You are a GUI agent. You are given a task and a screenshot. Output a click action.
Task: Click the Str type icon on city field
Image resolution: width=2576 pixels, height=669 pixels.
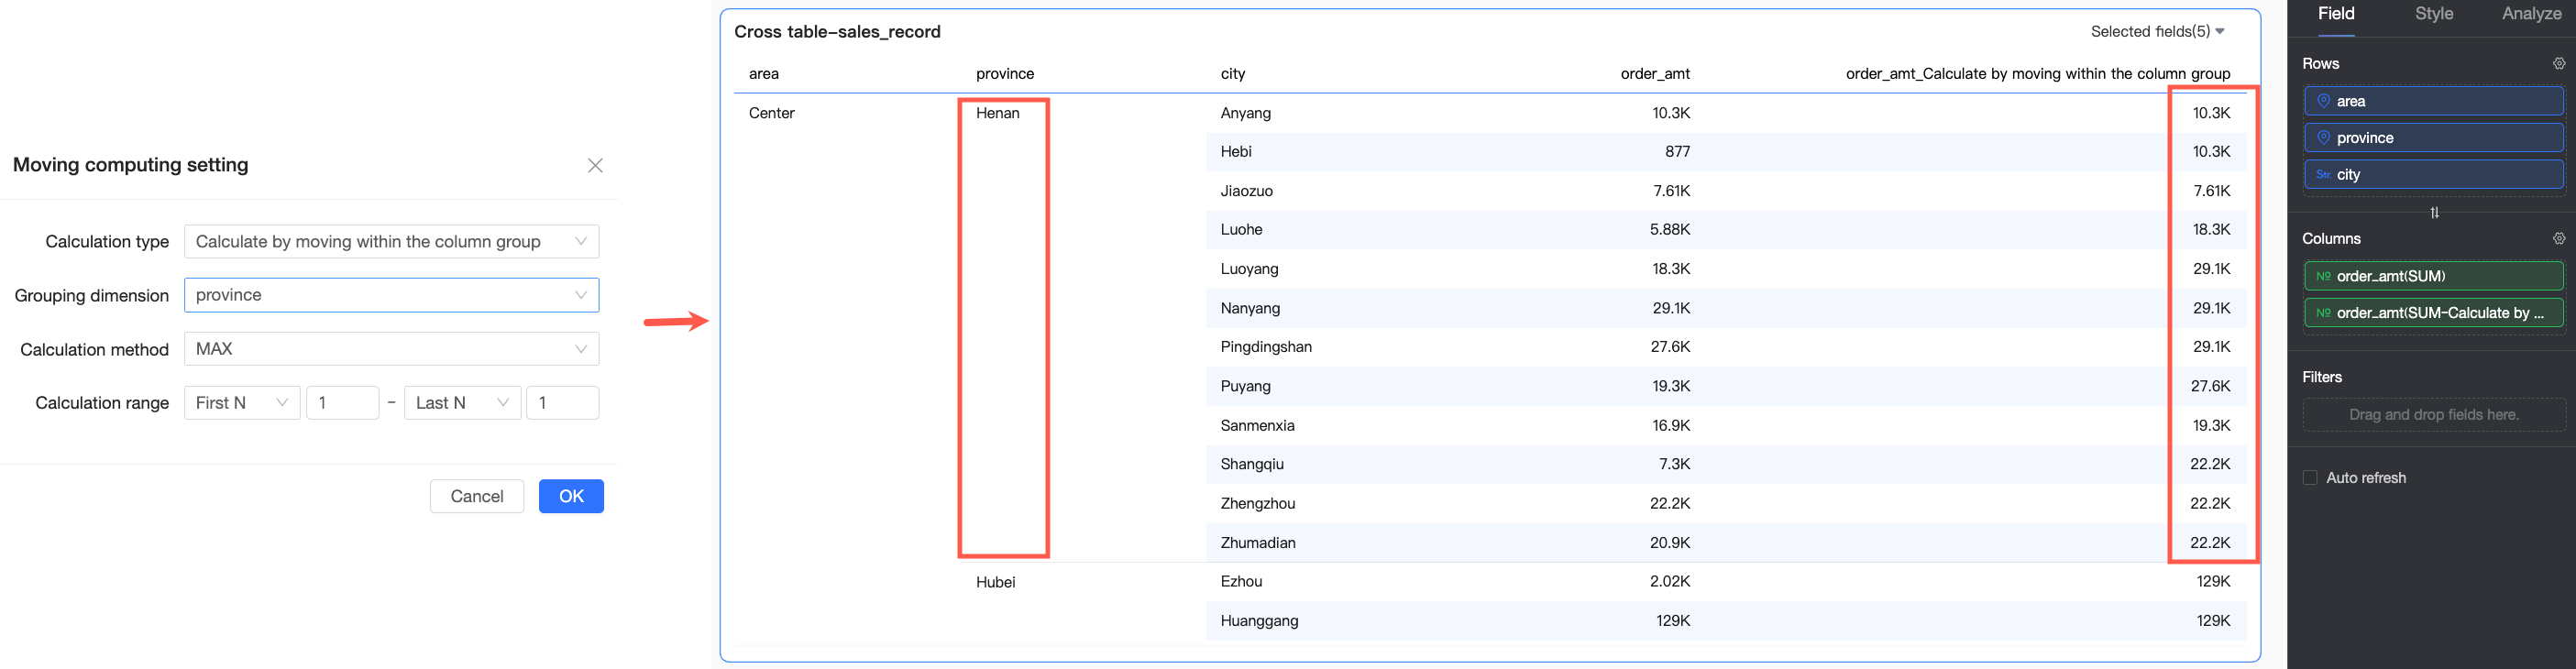pyautogui.click(x=2323, y=175)
